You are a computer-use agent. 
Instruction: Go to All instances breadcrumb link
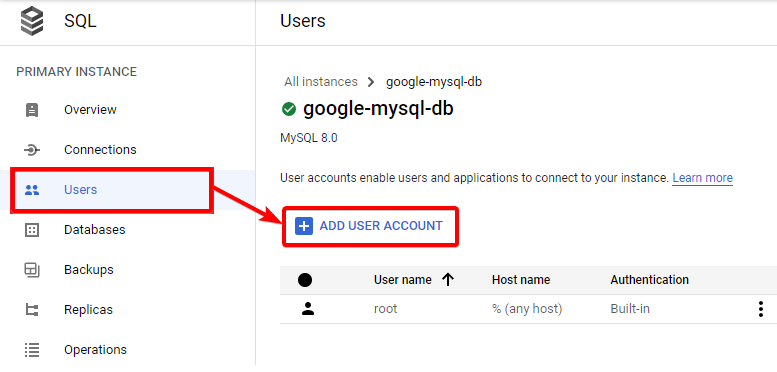coord(321,82)
